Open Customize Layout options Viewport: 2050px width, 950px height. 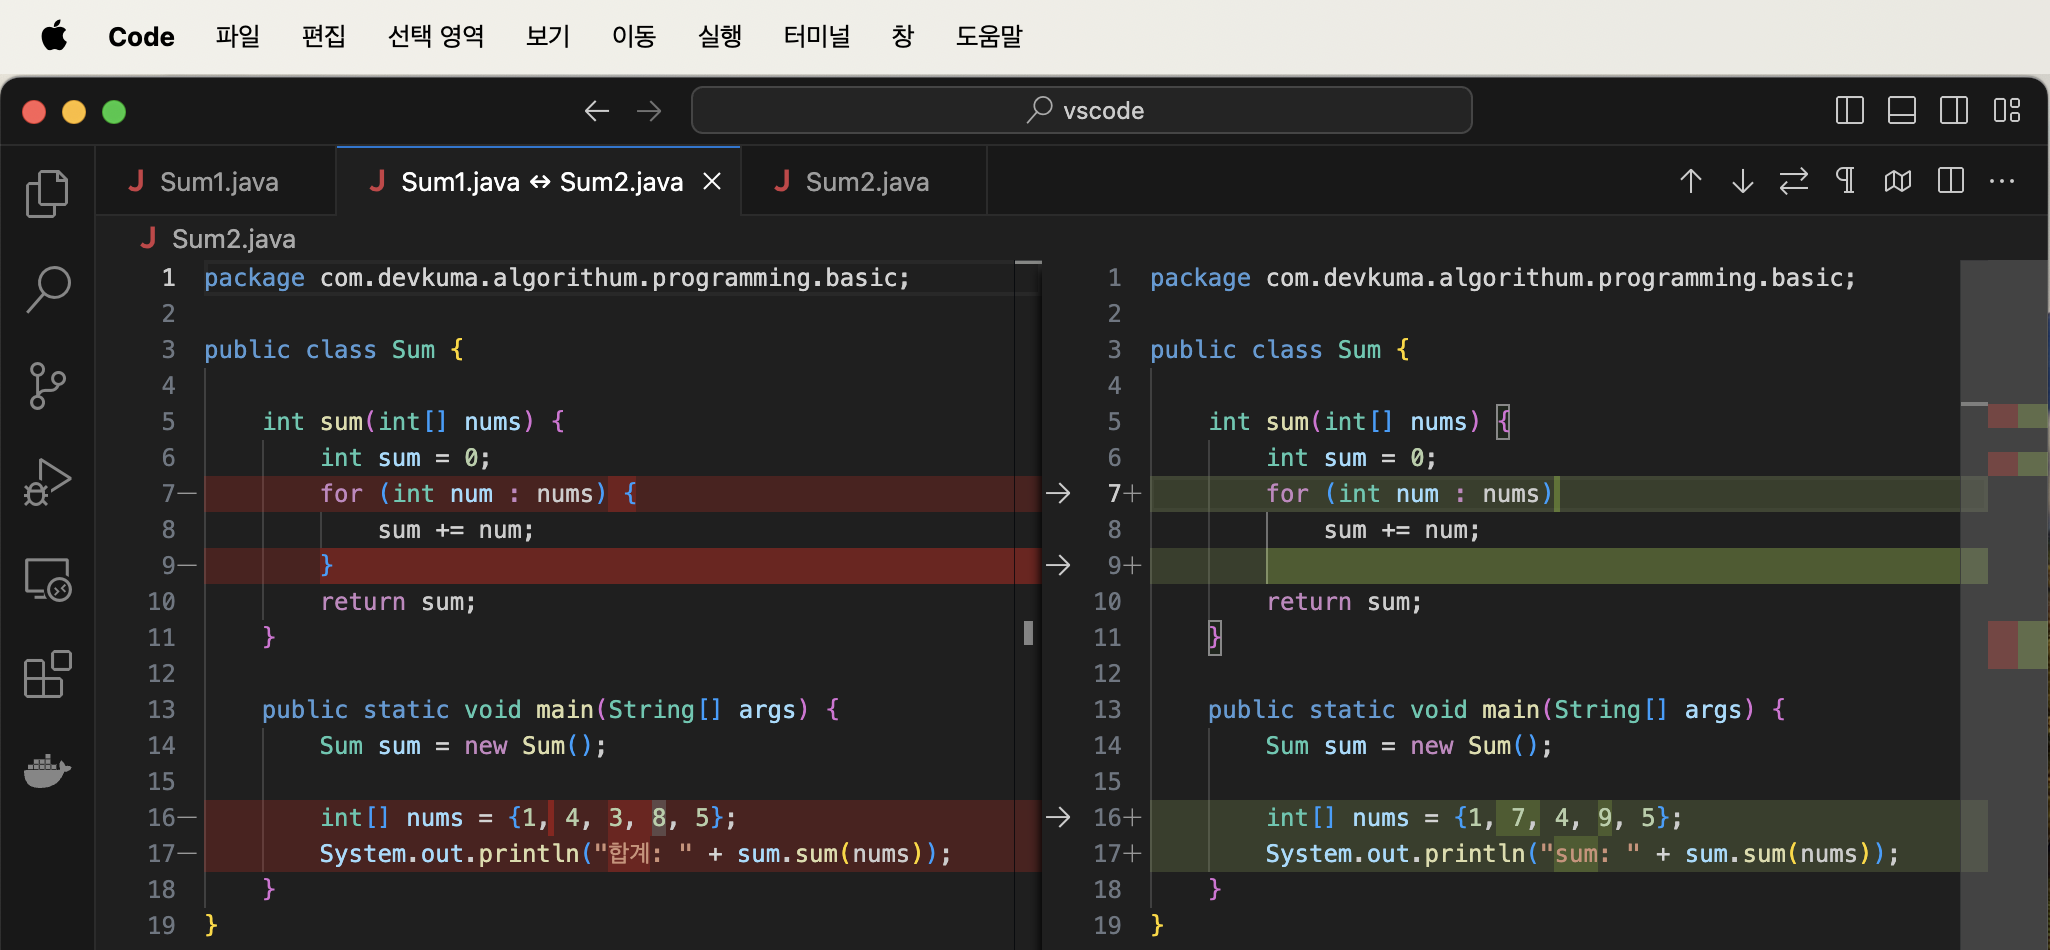2006,110
